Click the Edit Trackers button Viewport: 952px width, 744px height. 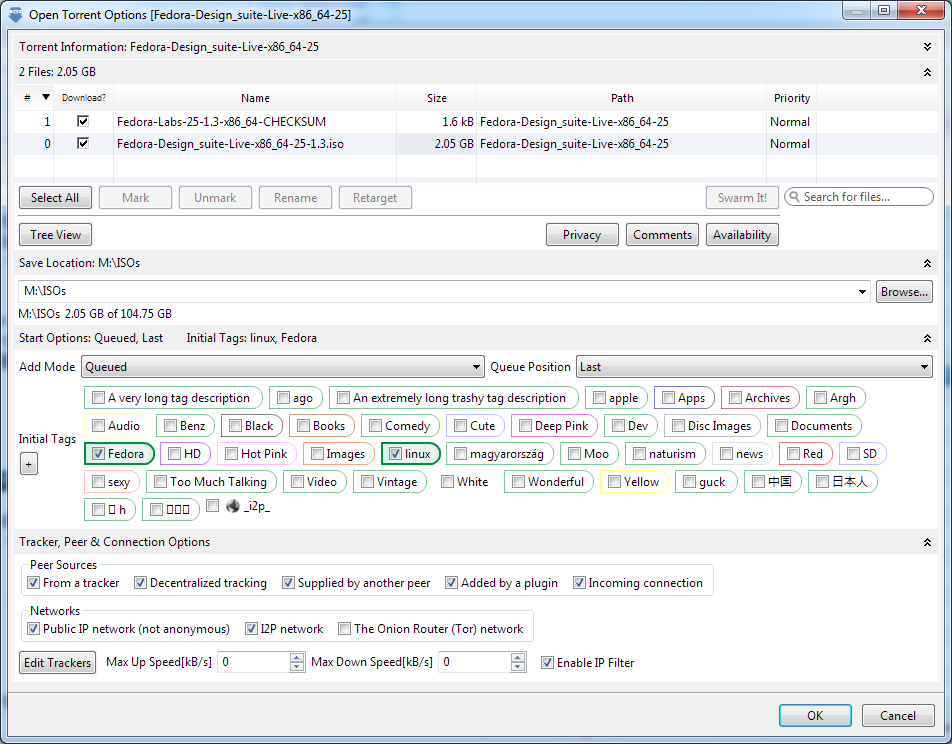pyautogui.click(x=58, y=663)
